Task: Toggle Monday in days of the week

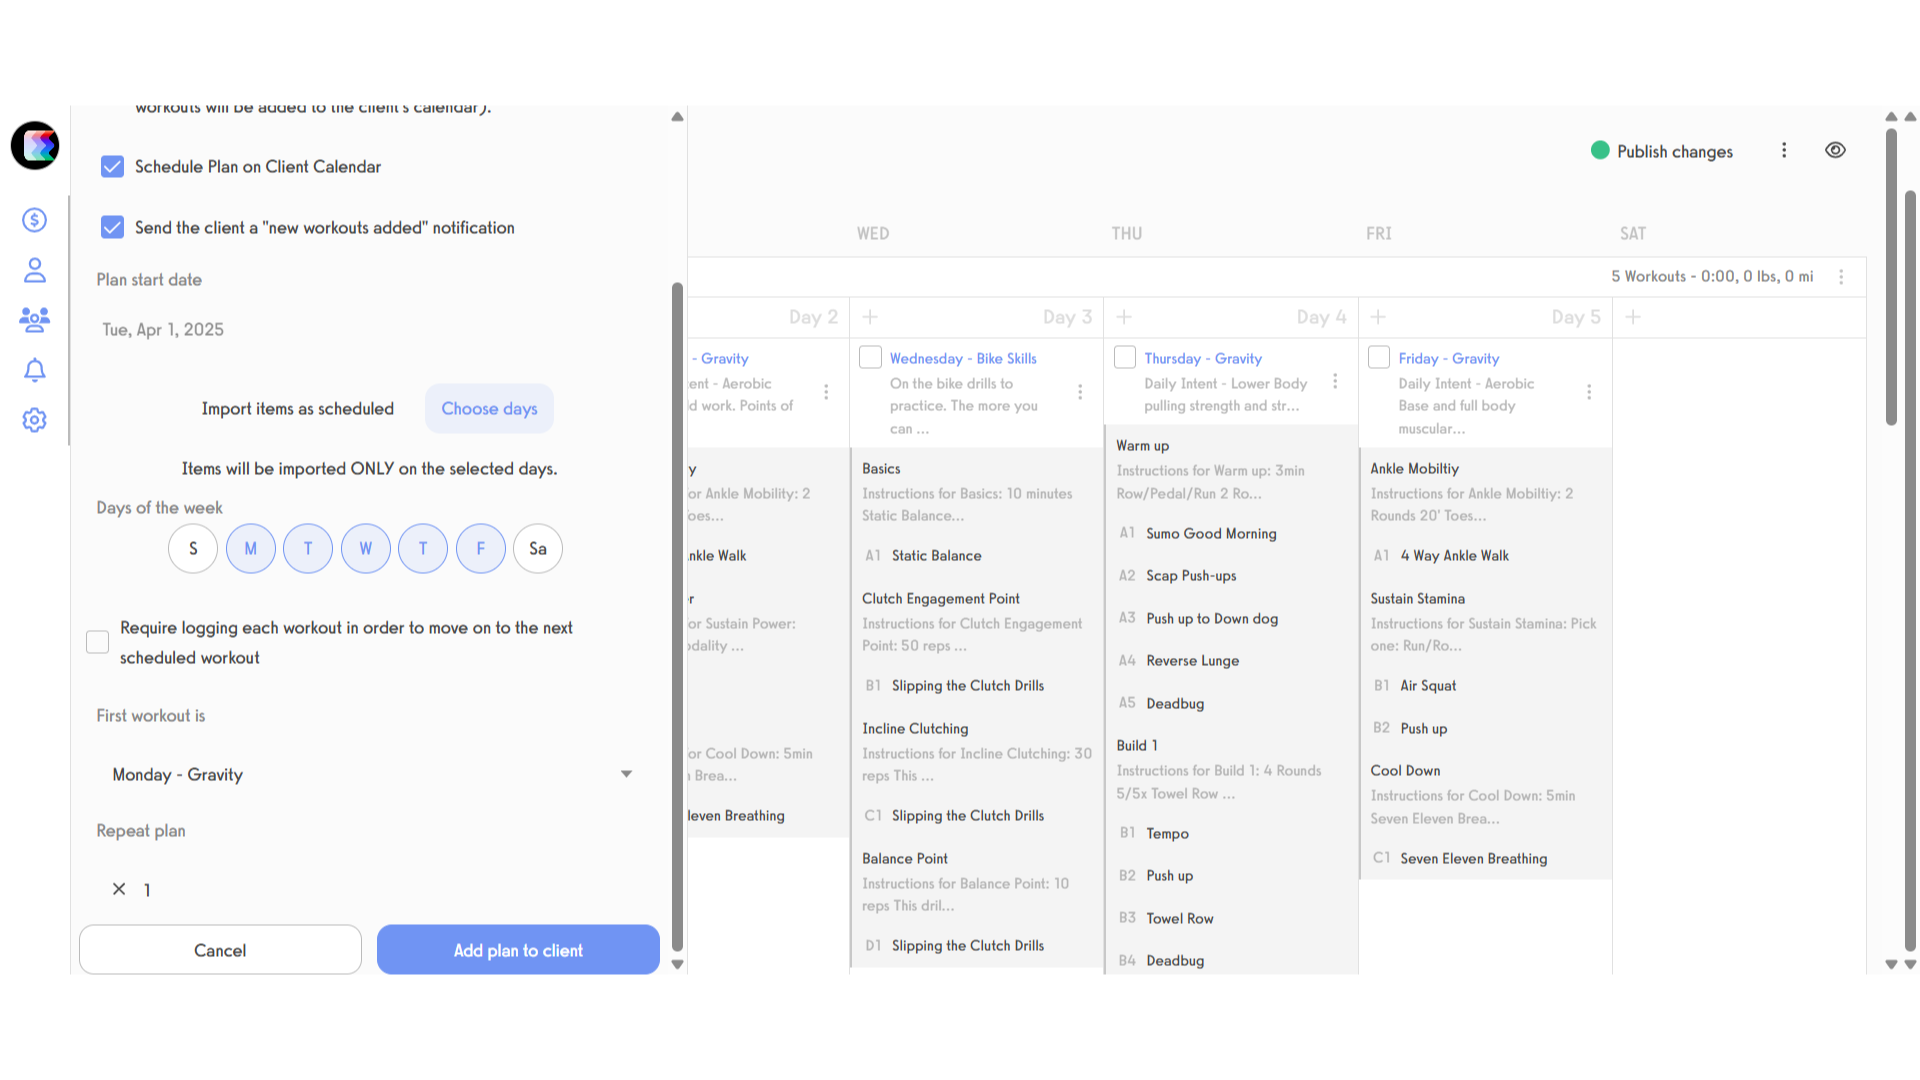Action: tap(251, 549)
